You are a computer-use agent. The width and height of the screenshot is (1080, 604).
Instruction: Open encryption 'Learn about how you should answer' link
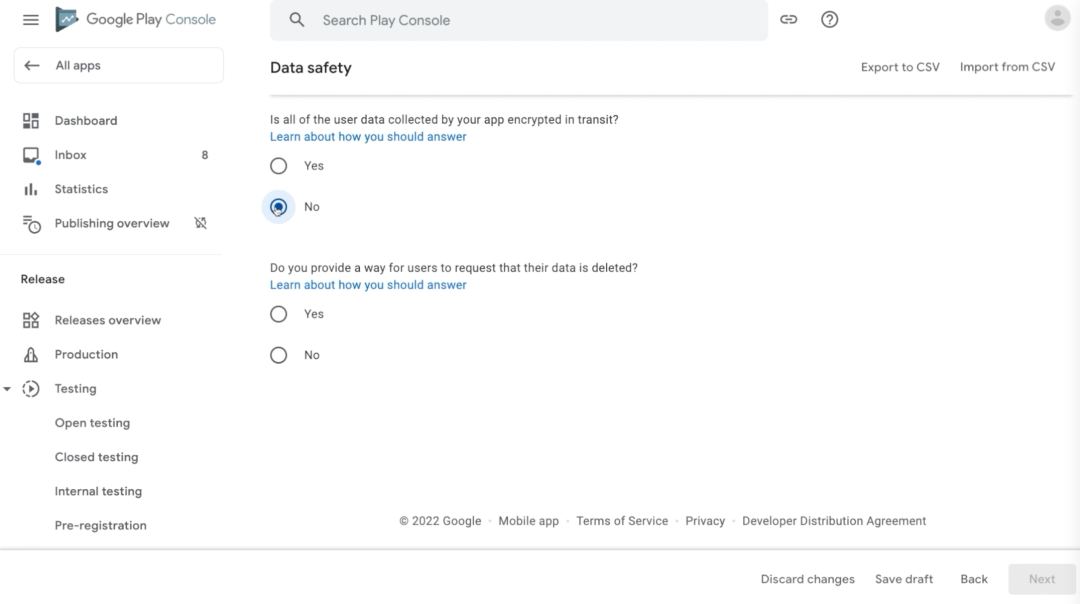coord(368,137)
